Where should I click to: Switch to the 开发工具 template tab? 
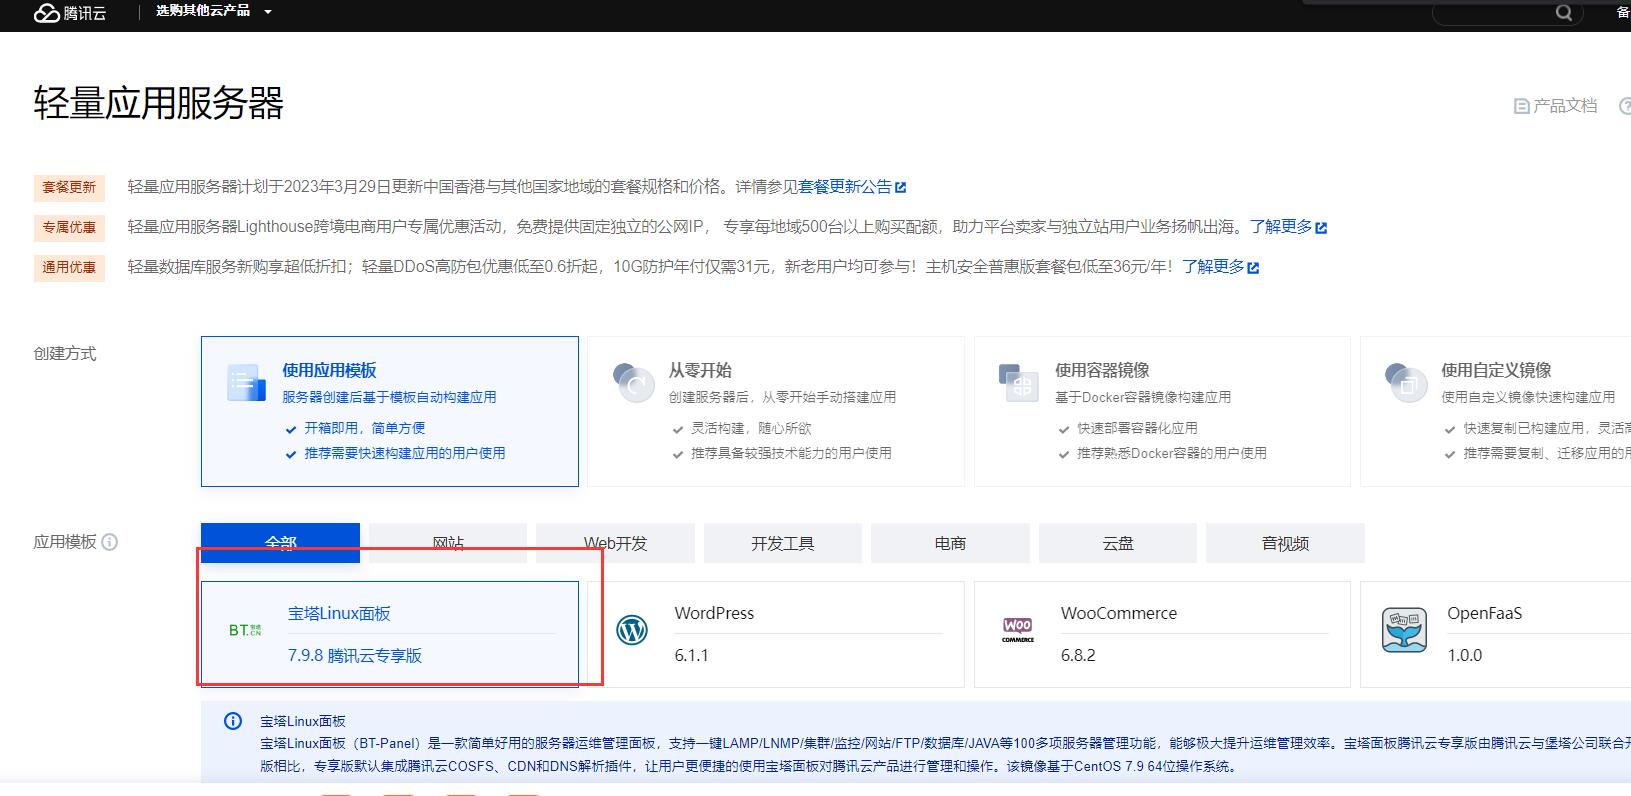pos(783,543)
